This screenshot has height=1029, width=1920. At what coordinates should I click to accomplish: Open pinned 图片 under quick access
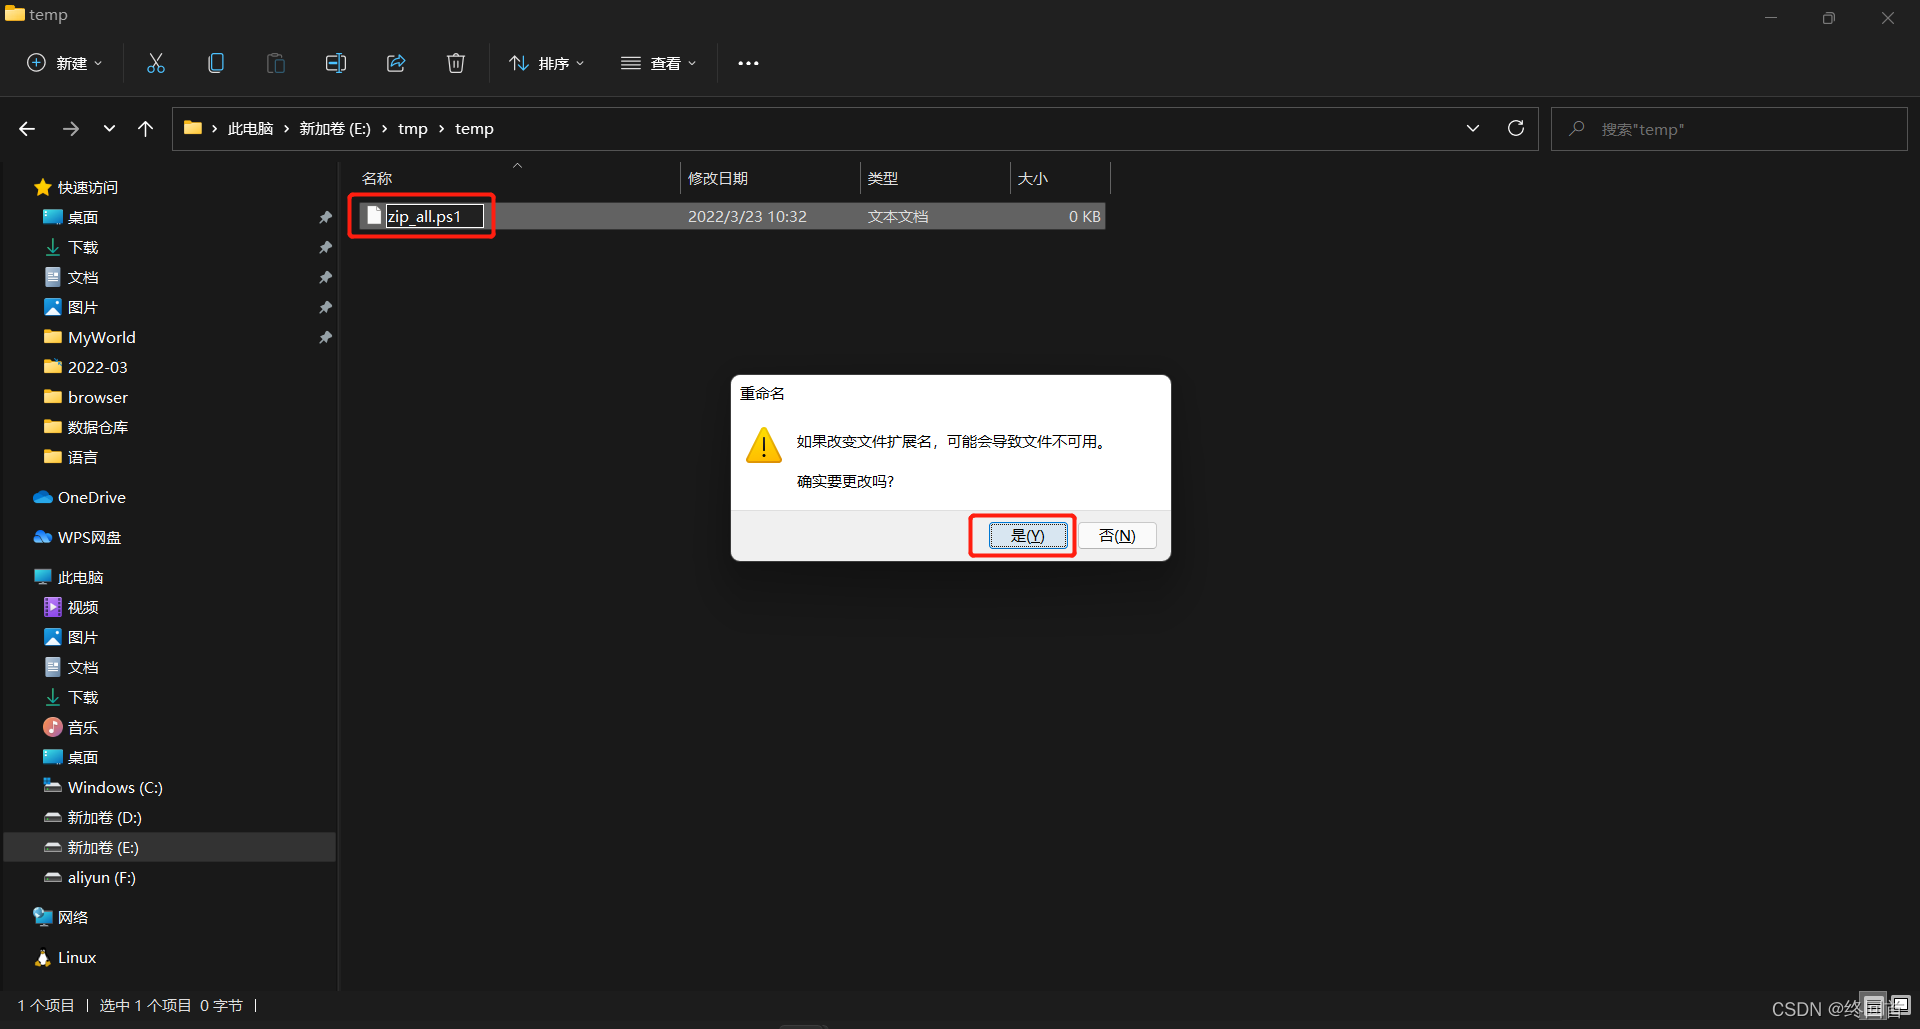82,307
